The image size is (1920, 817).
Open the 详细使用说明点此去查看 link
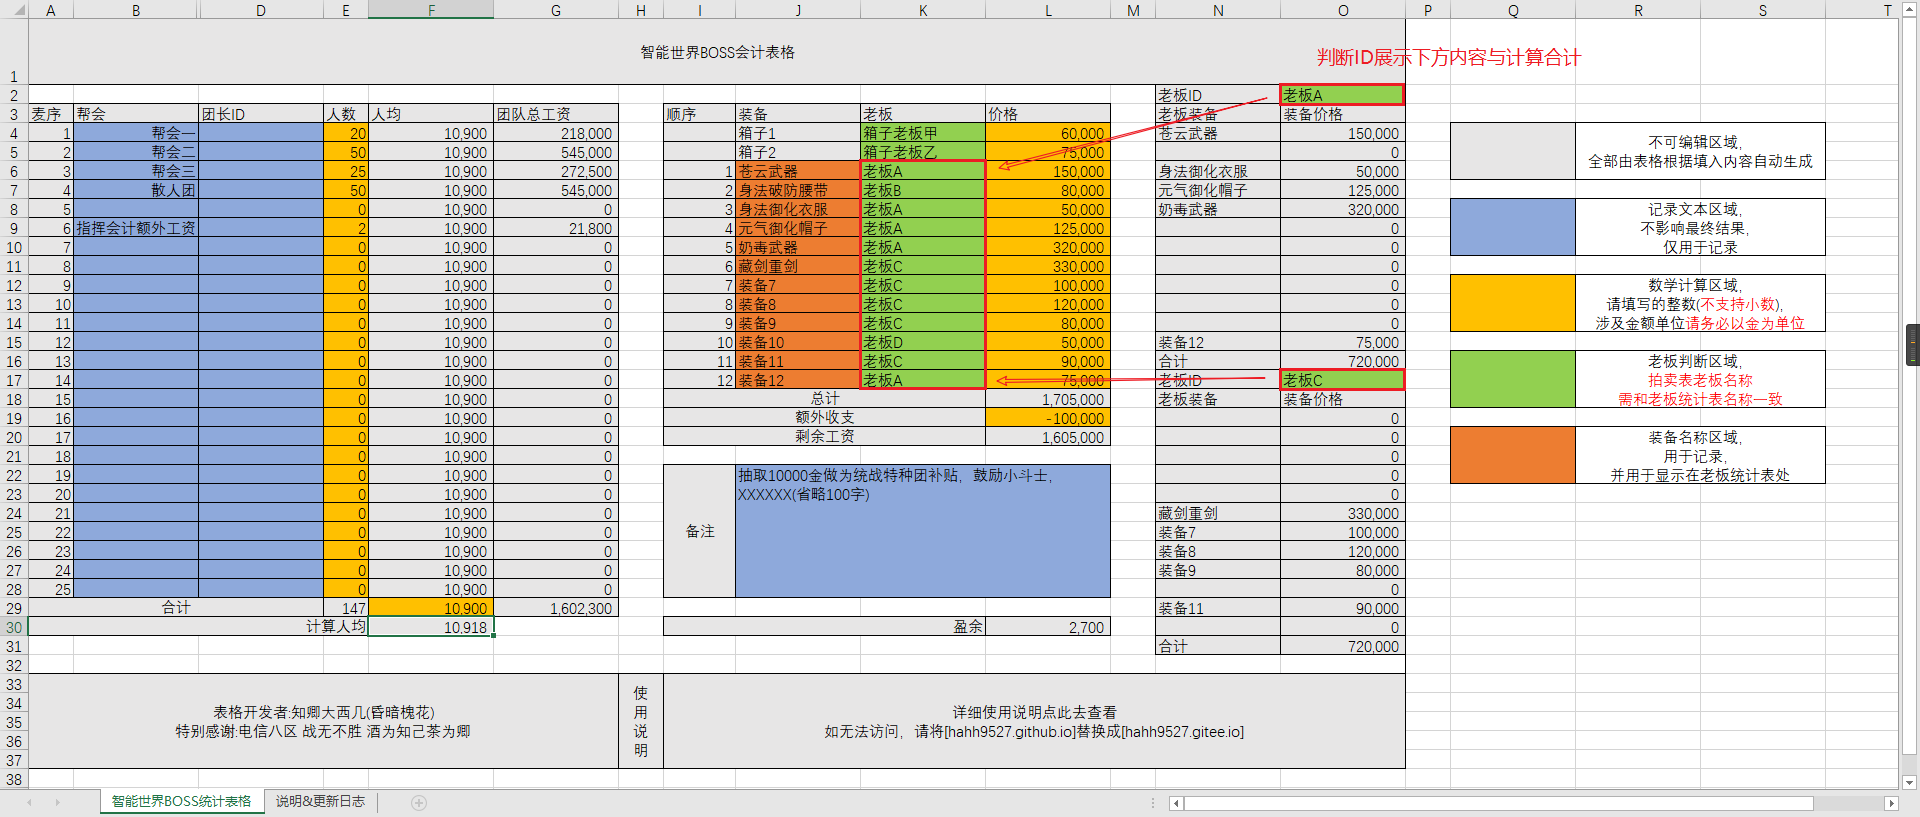tap(1034, 712)
